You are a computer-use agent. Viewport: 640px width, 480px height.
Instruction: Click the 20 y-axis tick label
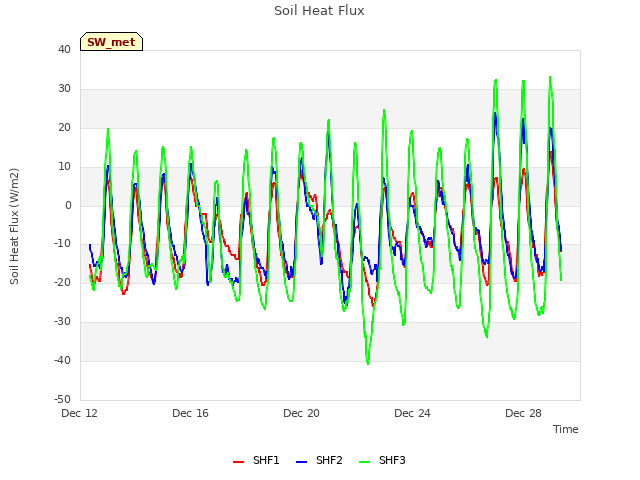click(x=64, y=128)
